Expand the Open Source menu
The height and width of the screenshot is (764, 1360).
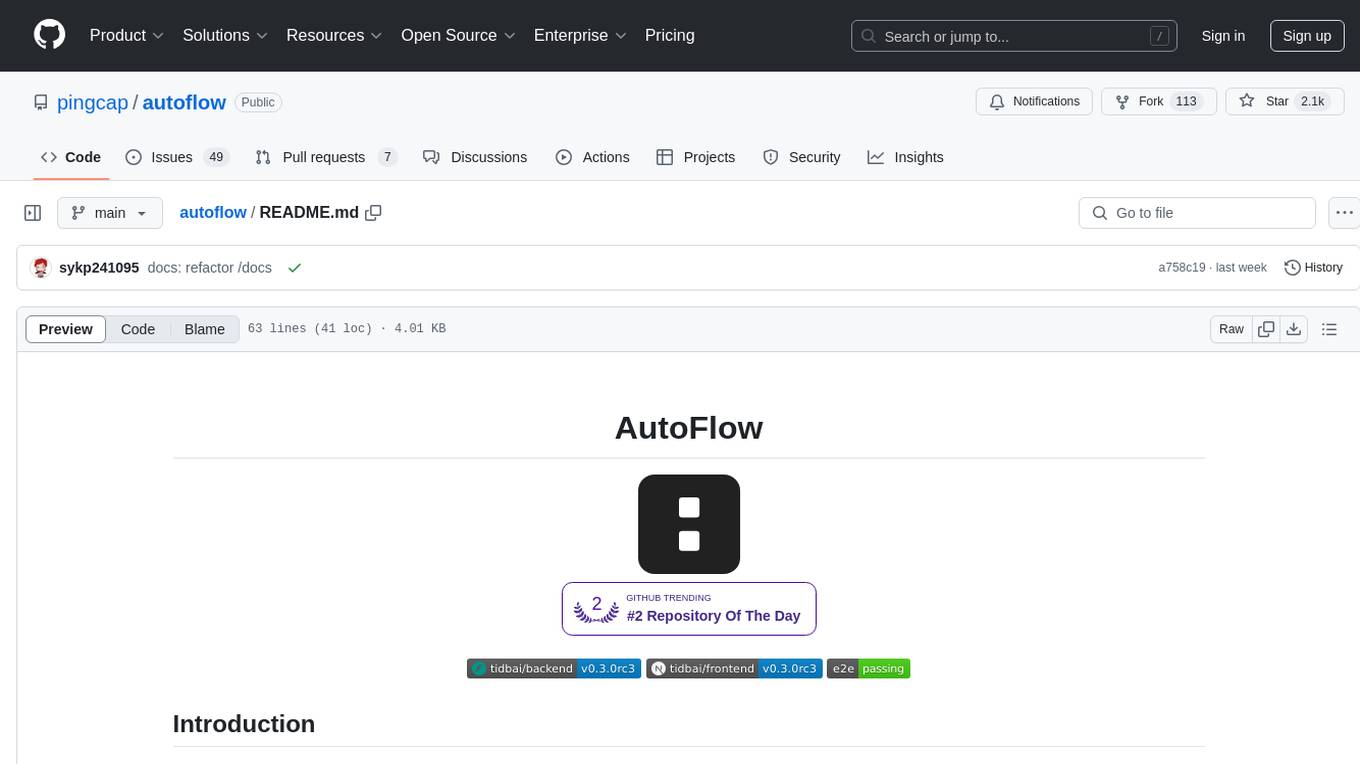[459, 35]
